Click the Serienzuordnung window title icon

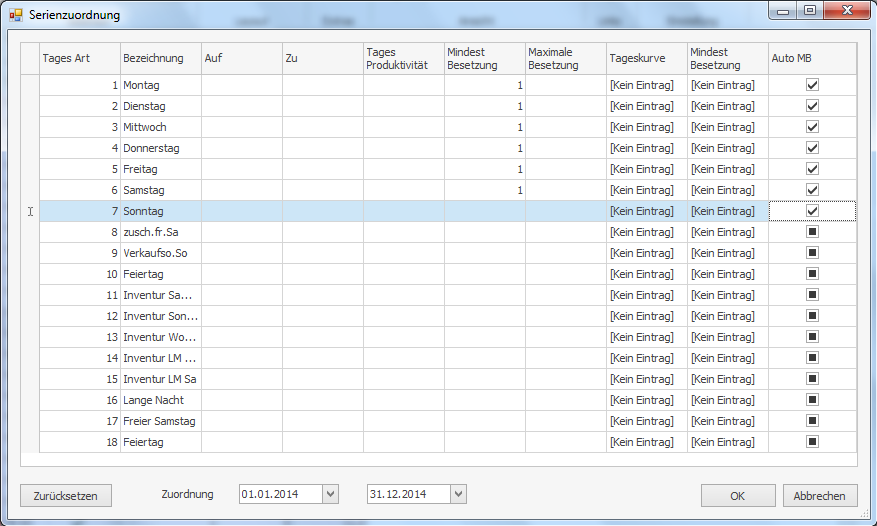tap(15, 15)
